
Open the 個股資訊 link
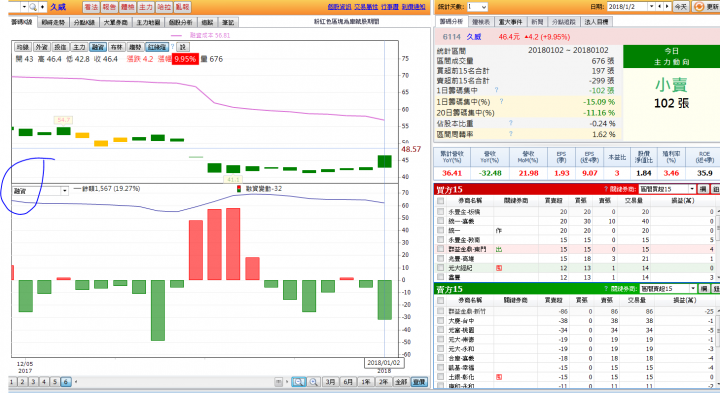[339, 7]
